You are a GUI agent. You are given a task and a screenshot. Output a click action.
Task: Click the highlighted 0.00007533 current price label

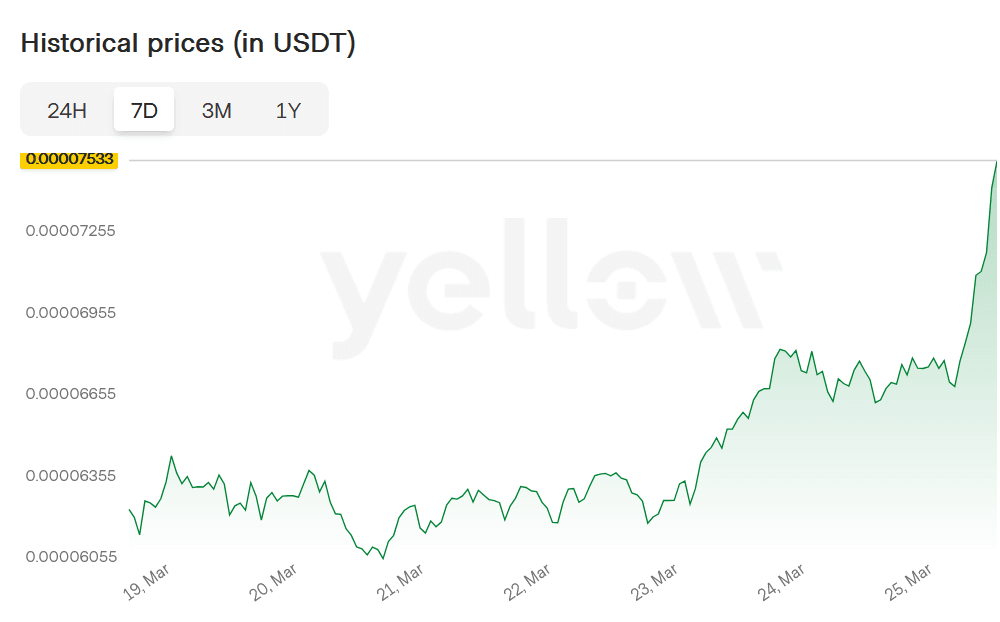[x=70, y=159]
